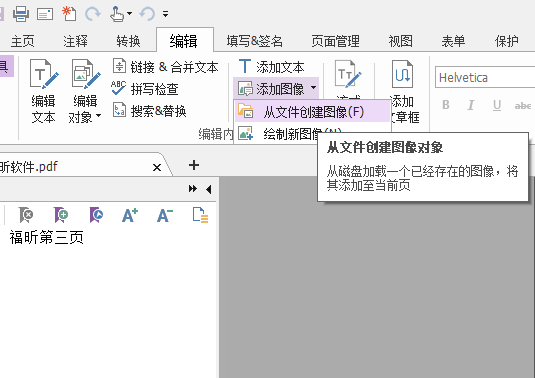Screen dimensions: 535x378
Task: Open the 填写&签名 ribbon tab
Action: tap(255, 41)
